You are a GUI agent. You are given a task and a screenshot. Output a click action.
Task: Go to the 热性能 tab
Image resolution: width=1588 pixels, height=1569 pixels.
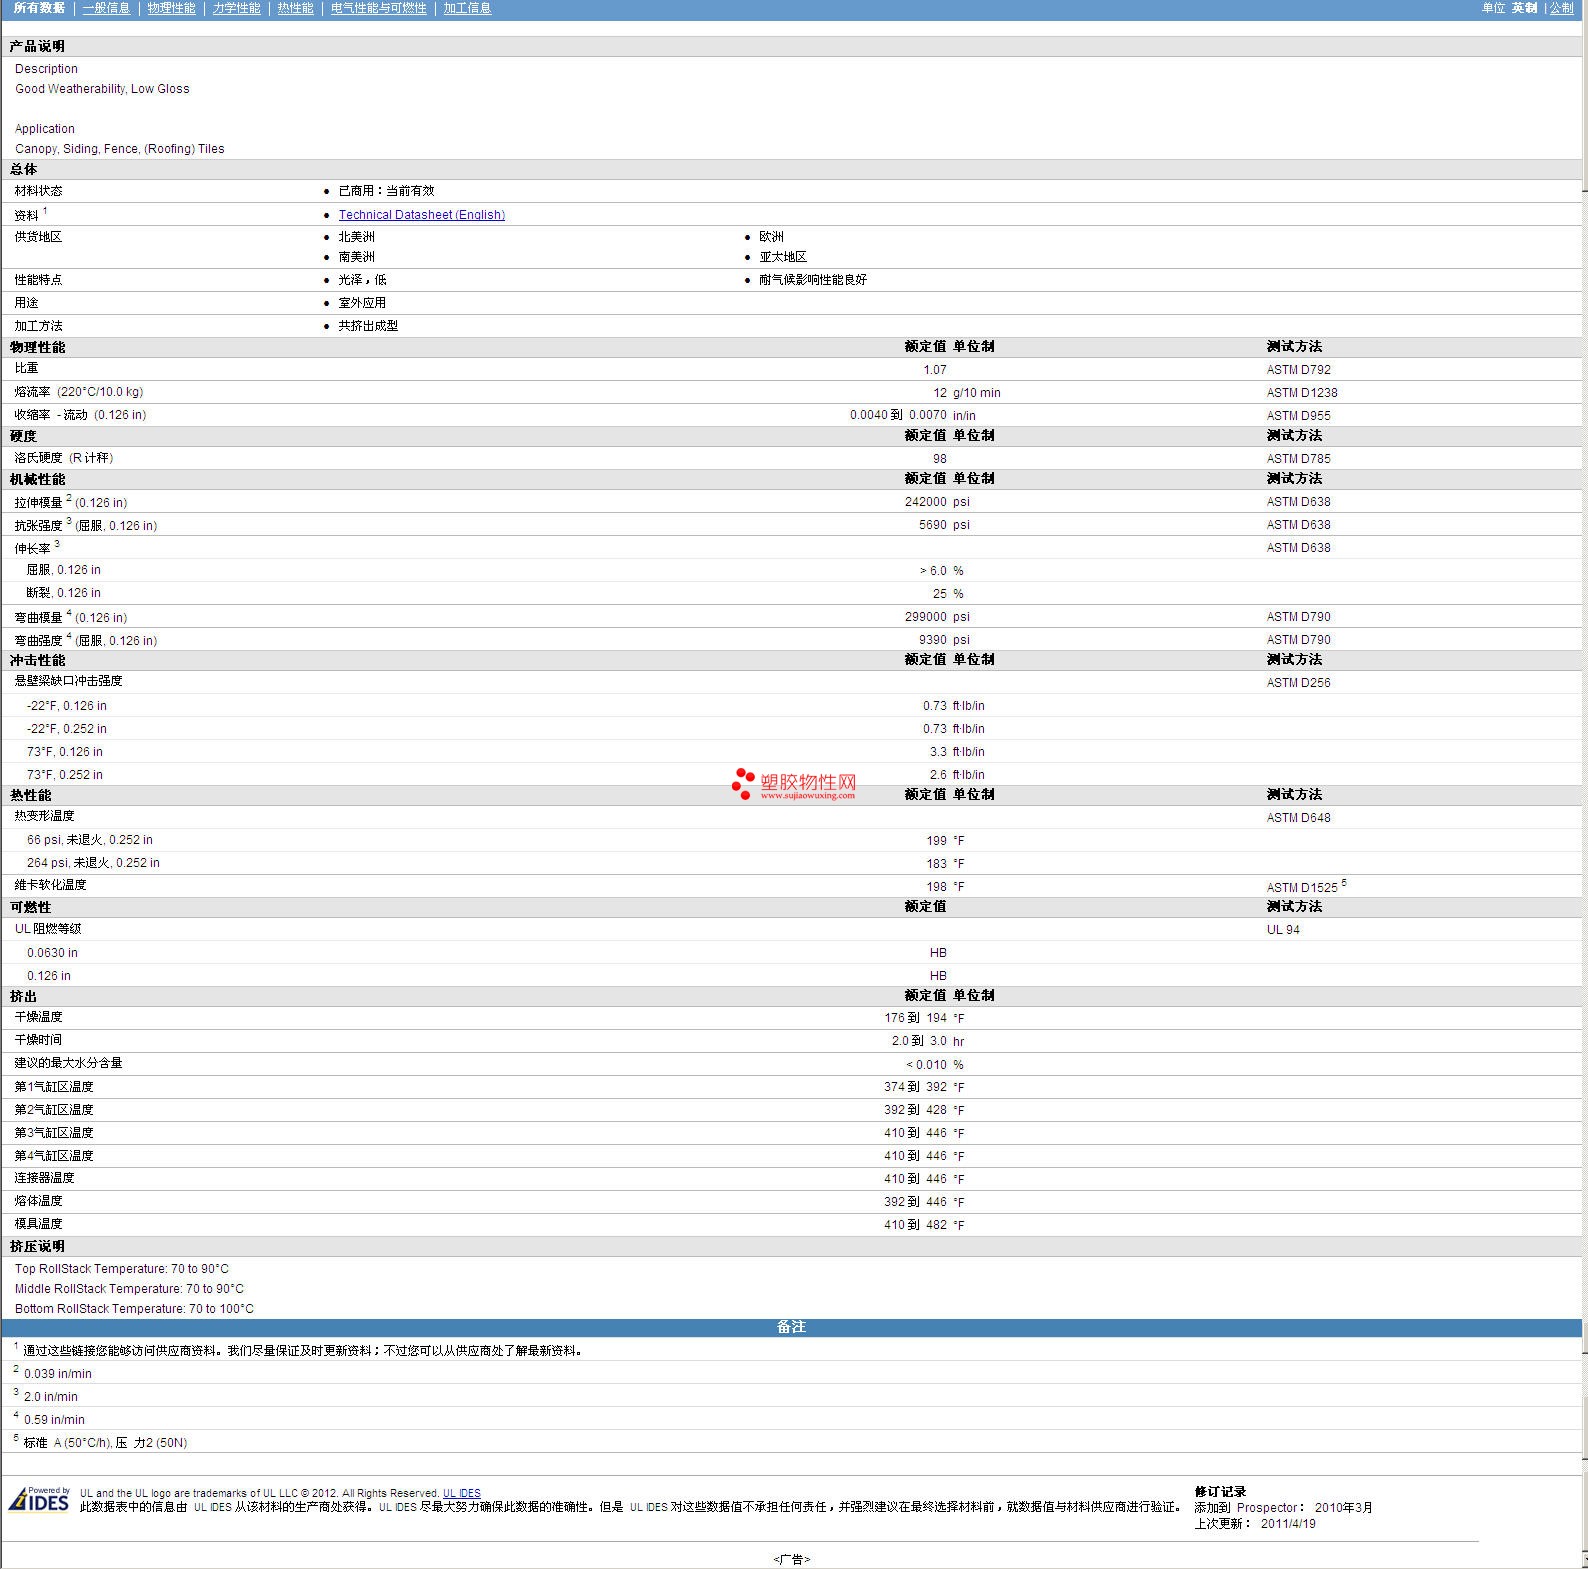pos(295,8)
